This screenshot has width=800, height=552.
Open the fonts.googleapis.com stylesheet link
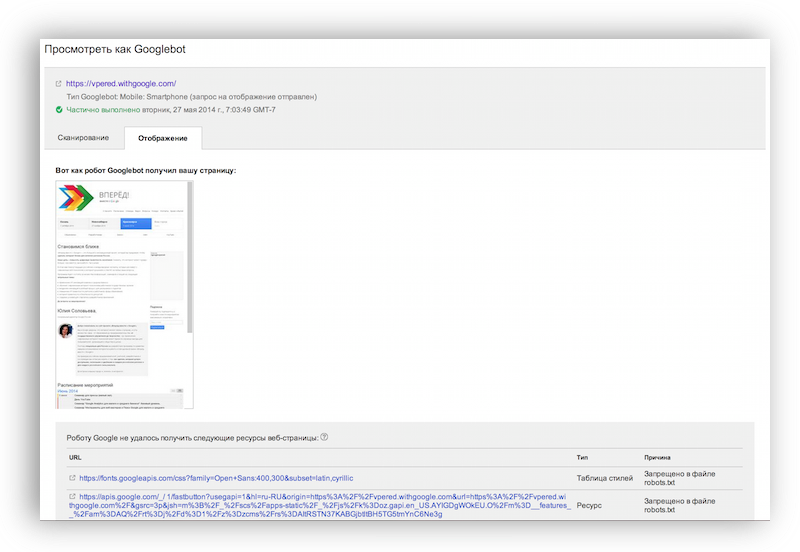[x=216, y=478]
